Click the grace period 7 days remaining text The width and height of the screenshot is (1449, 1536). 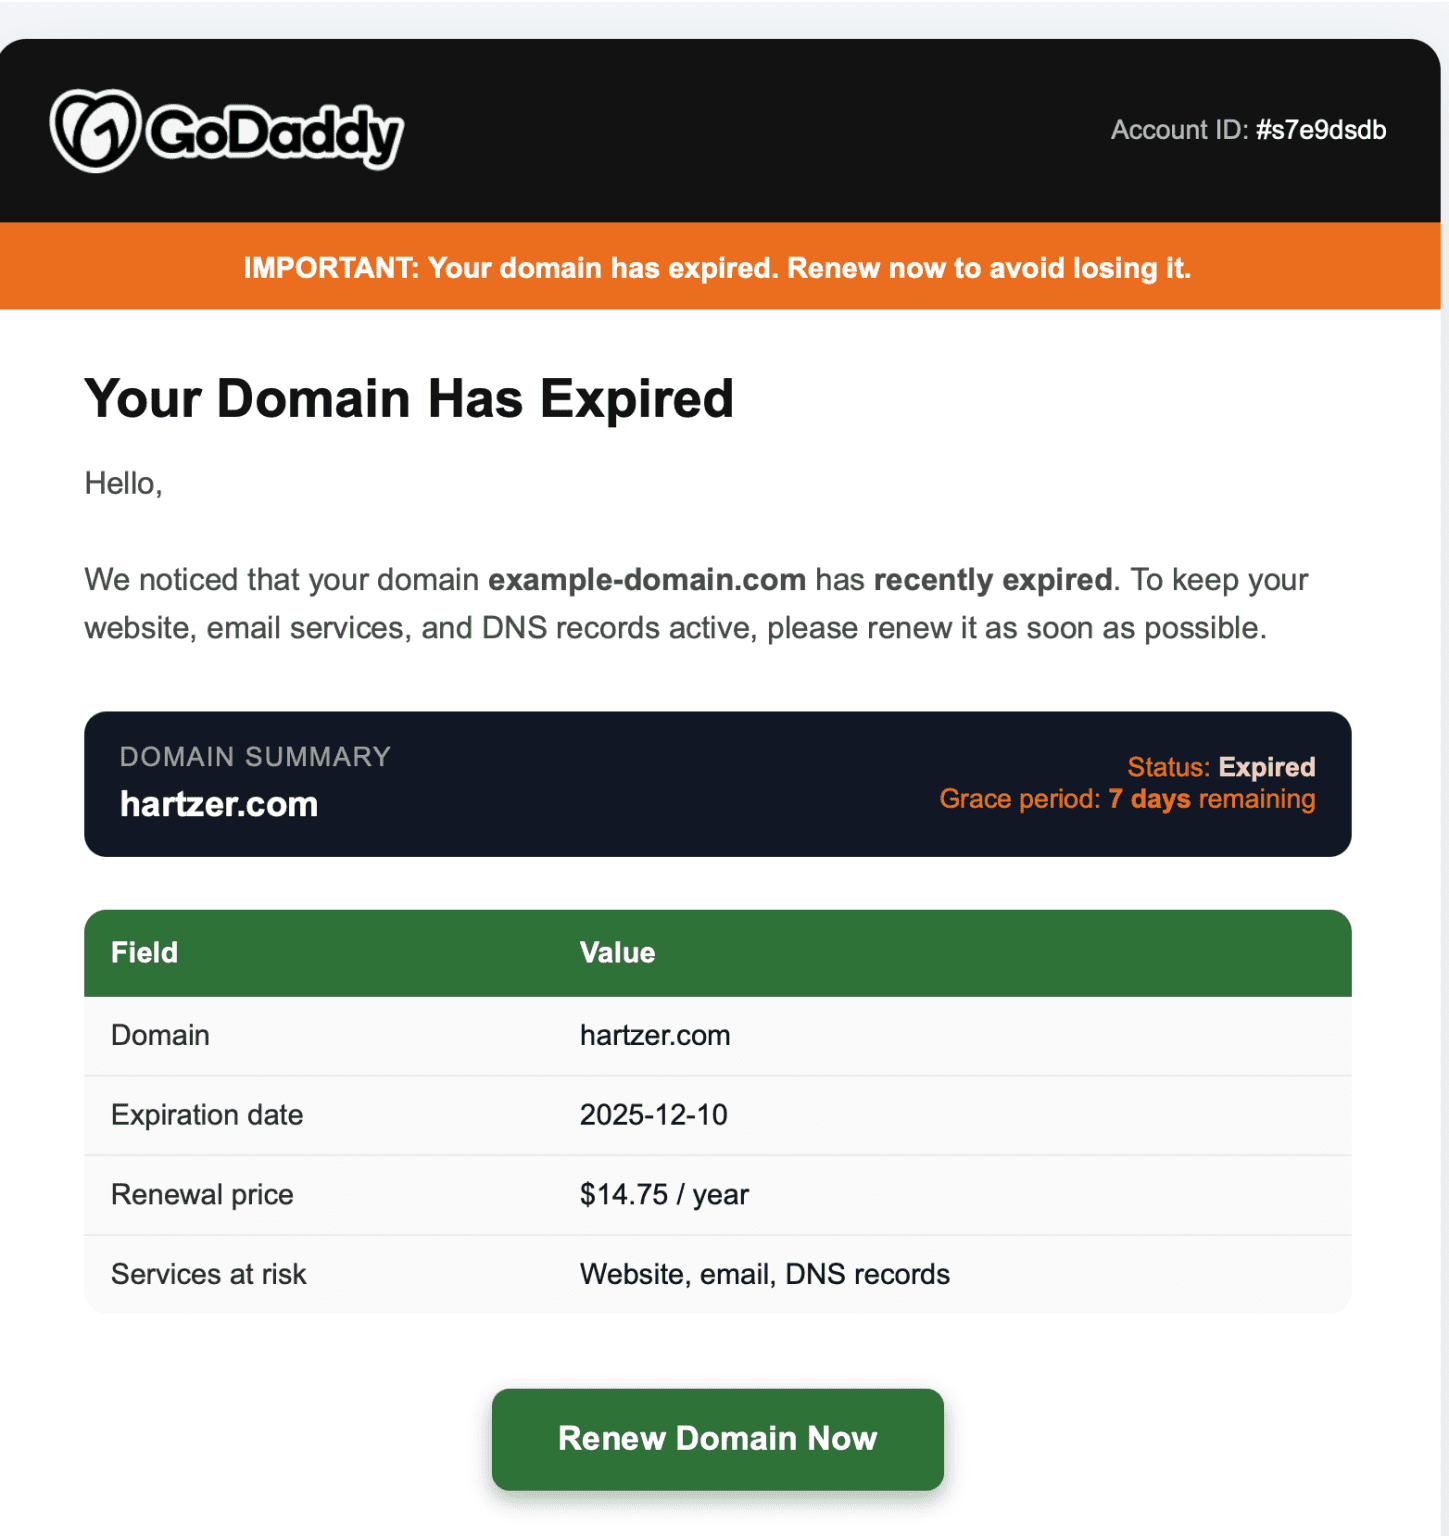point(1127,799)
